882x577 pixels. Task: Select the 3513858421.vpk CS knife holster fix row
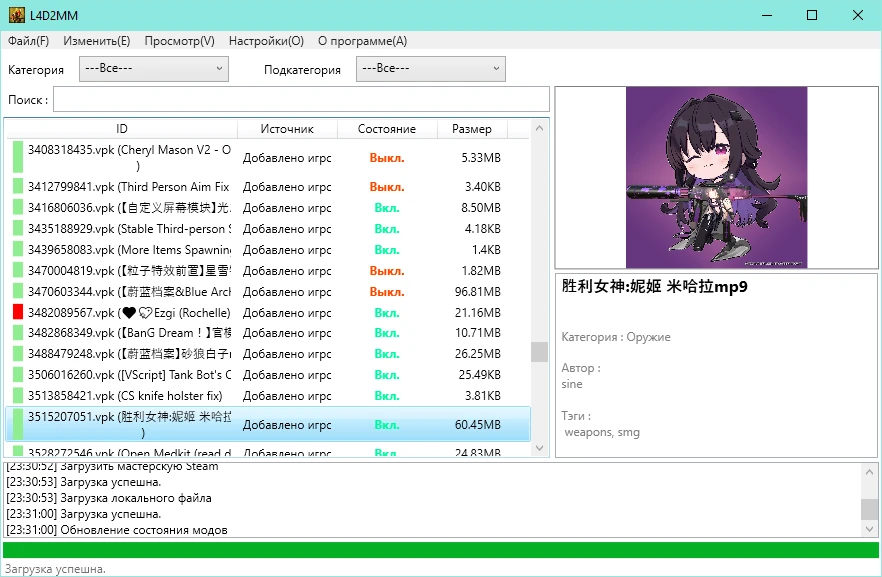click(x=268, y=395)
